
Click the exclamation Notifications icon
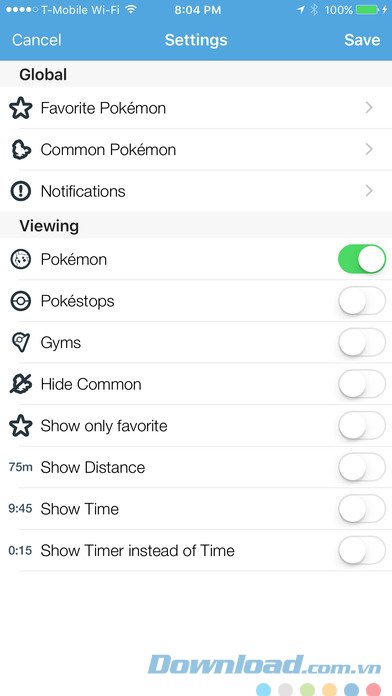coord(20,191)
